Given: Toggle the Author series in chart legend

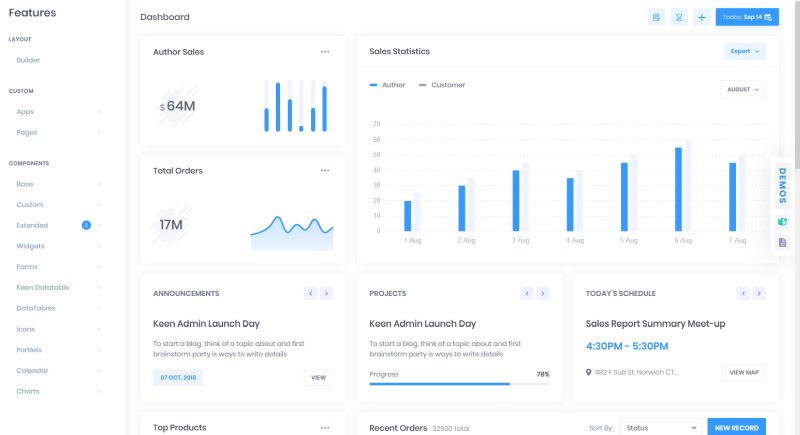Looking at the screenshot, I should click(x=388, y=85).
